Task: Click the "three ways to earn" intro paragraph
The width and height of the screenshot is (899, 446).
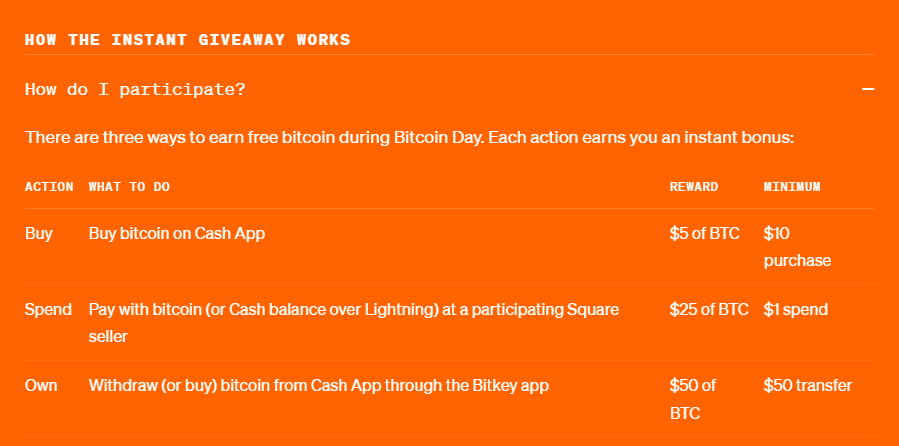Action: tap(409, 137)
